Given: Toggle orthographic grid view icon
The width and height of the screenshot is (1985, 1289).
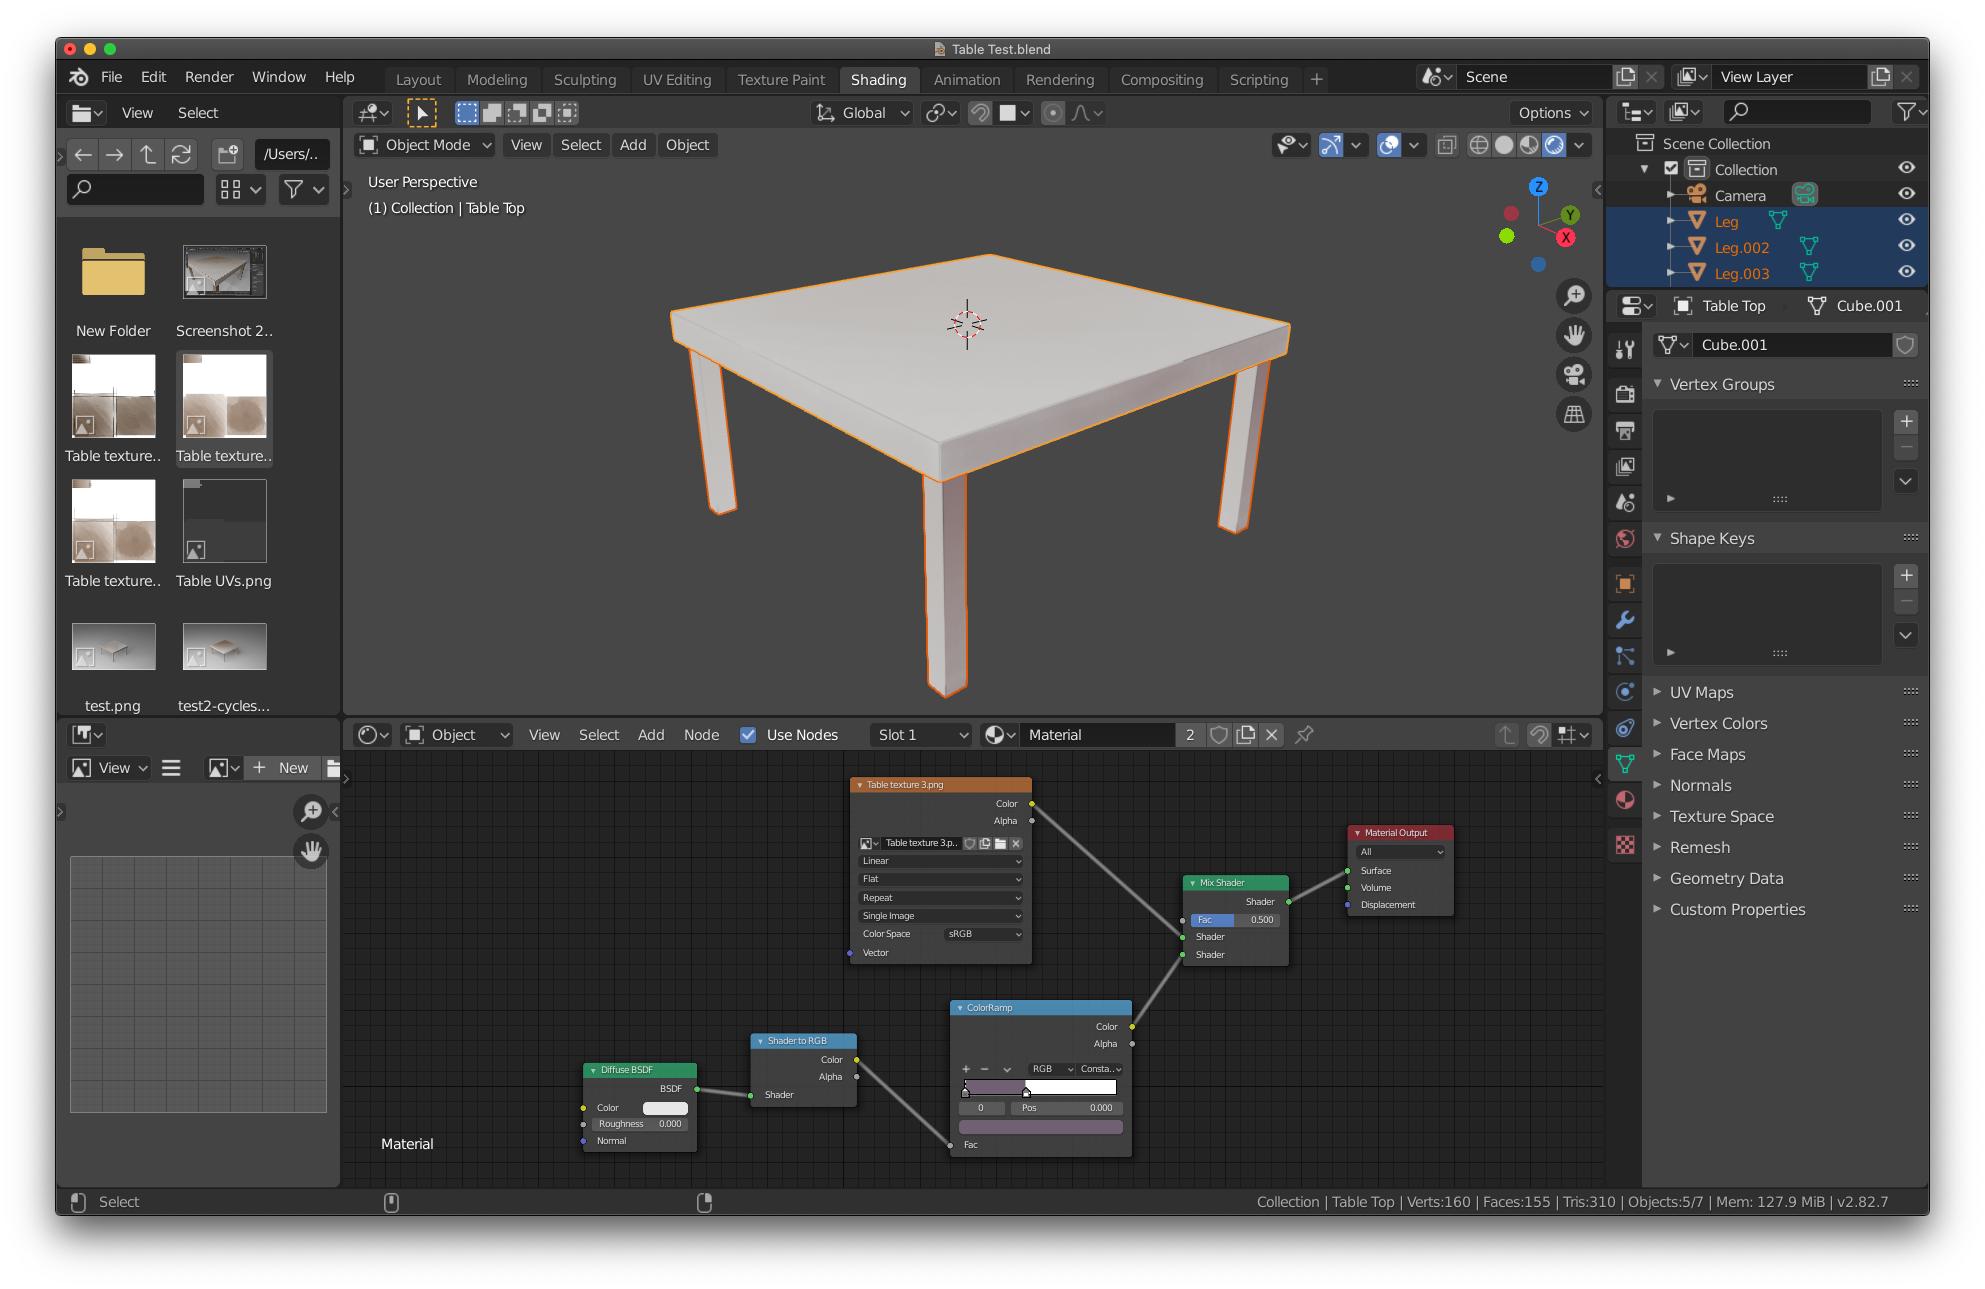Looking at the screenshot, I should 1574,414.
